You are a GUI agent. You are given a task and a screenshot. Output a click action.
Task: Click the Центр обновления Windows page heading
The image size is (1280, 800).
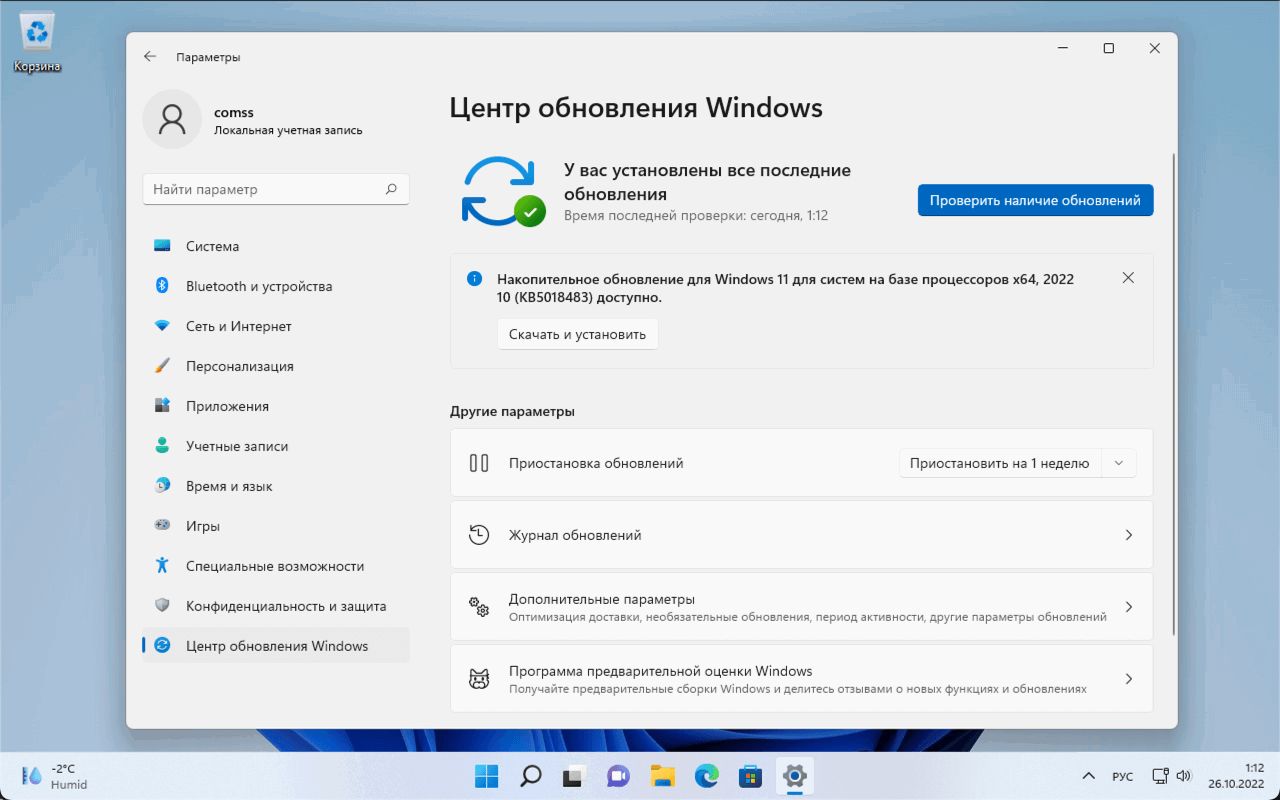pos(636,108)
